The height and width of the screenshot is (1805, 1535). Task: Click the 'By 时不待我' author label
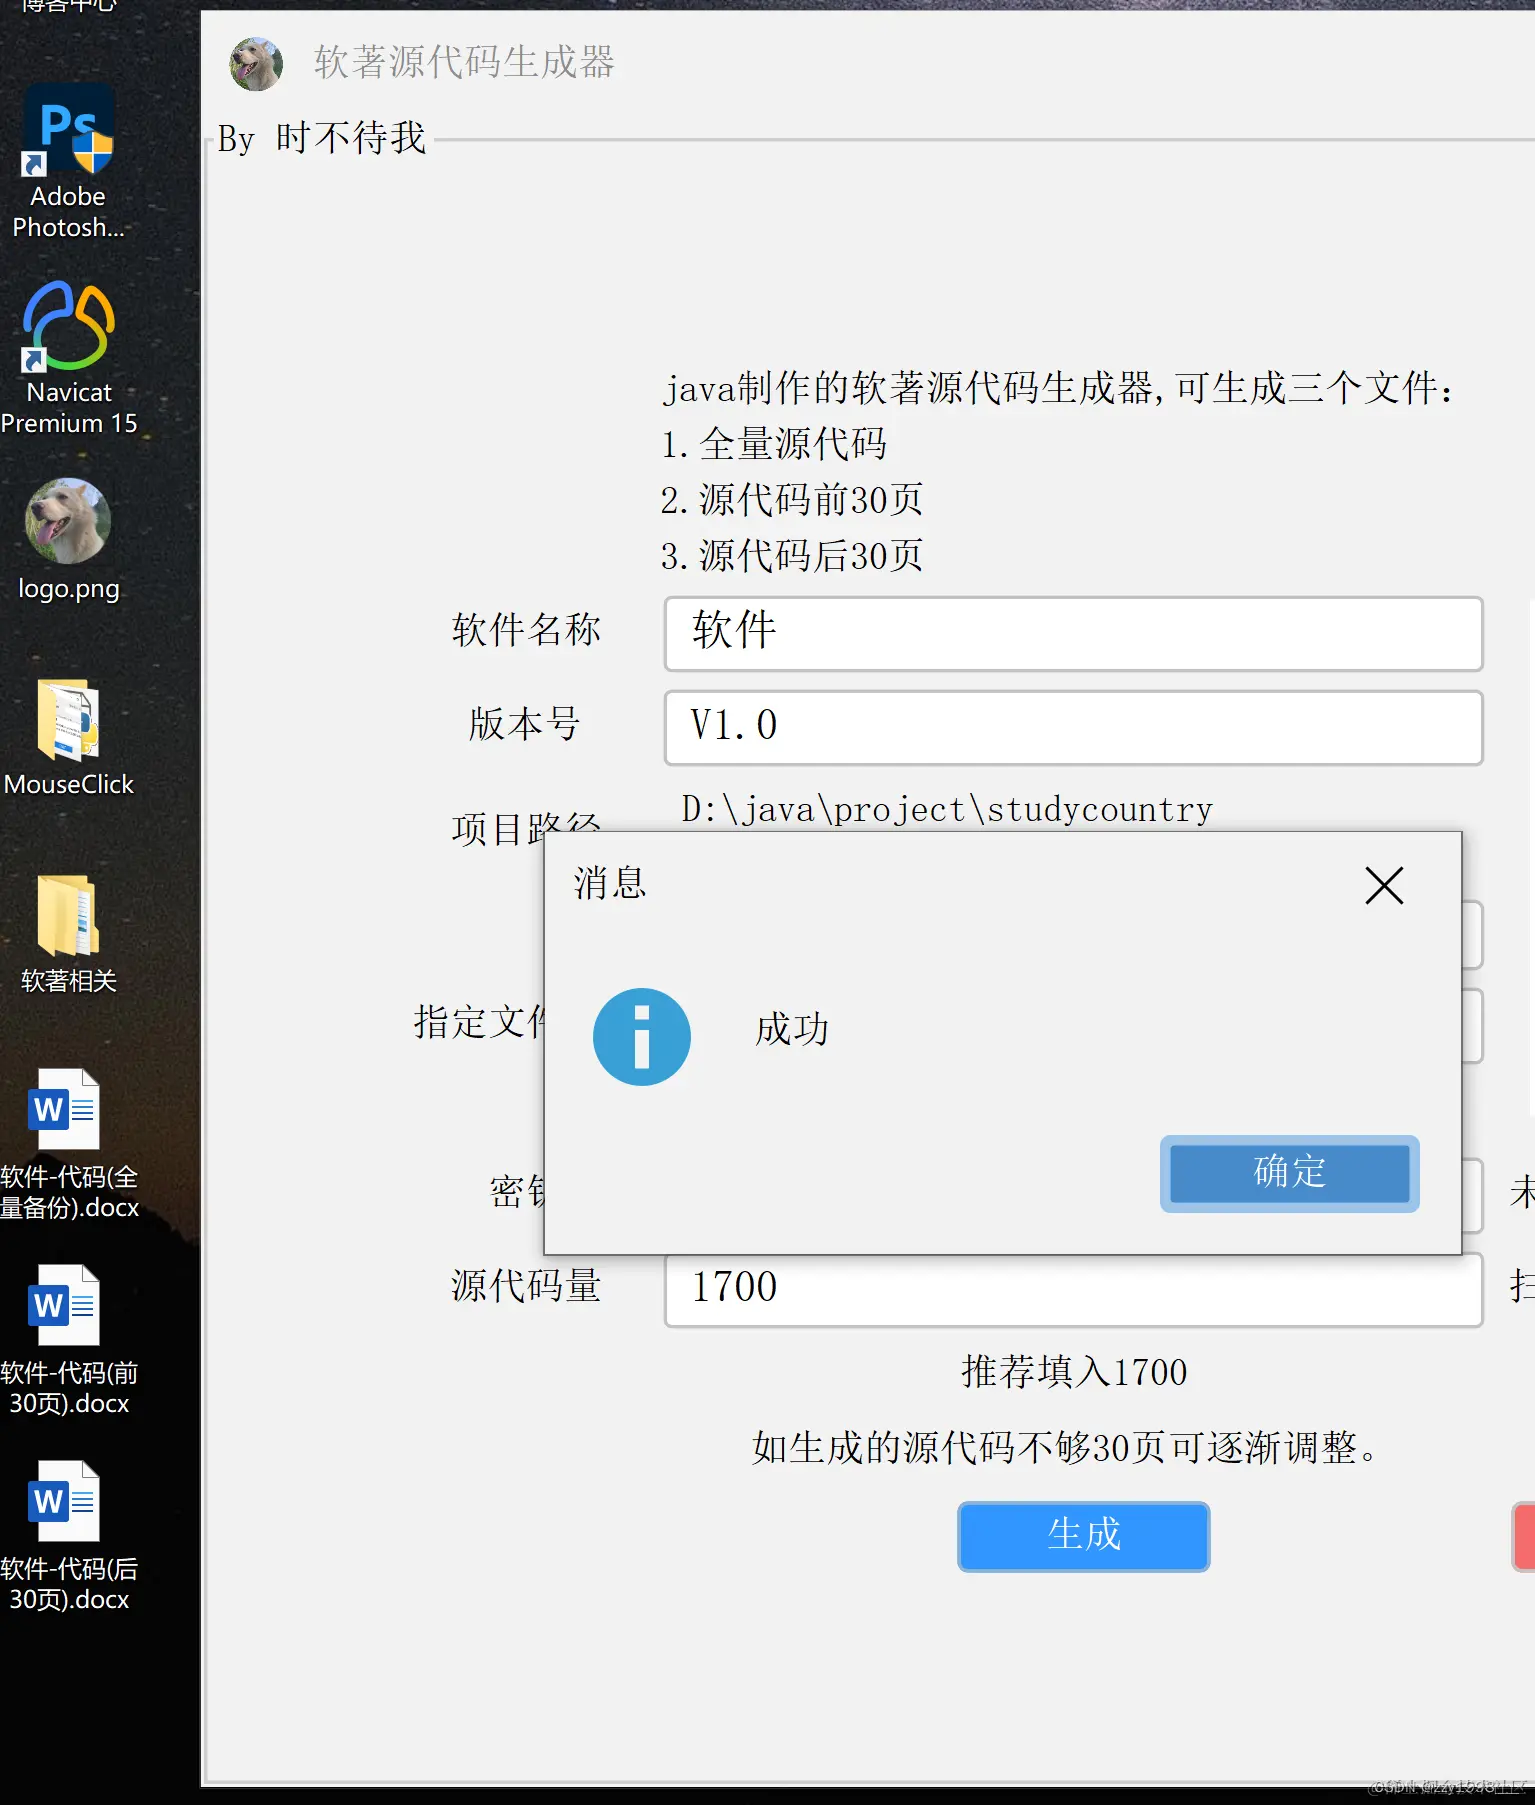(322, 138)
